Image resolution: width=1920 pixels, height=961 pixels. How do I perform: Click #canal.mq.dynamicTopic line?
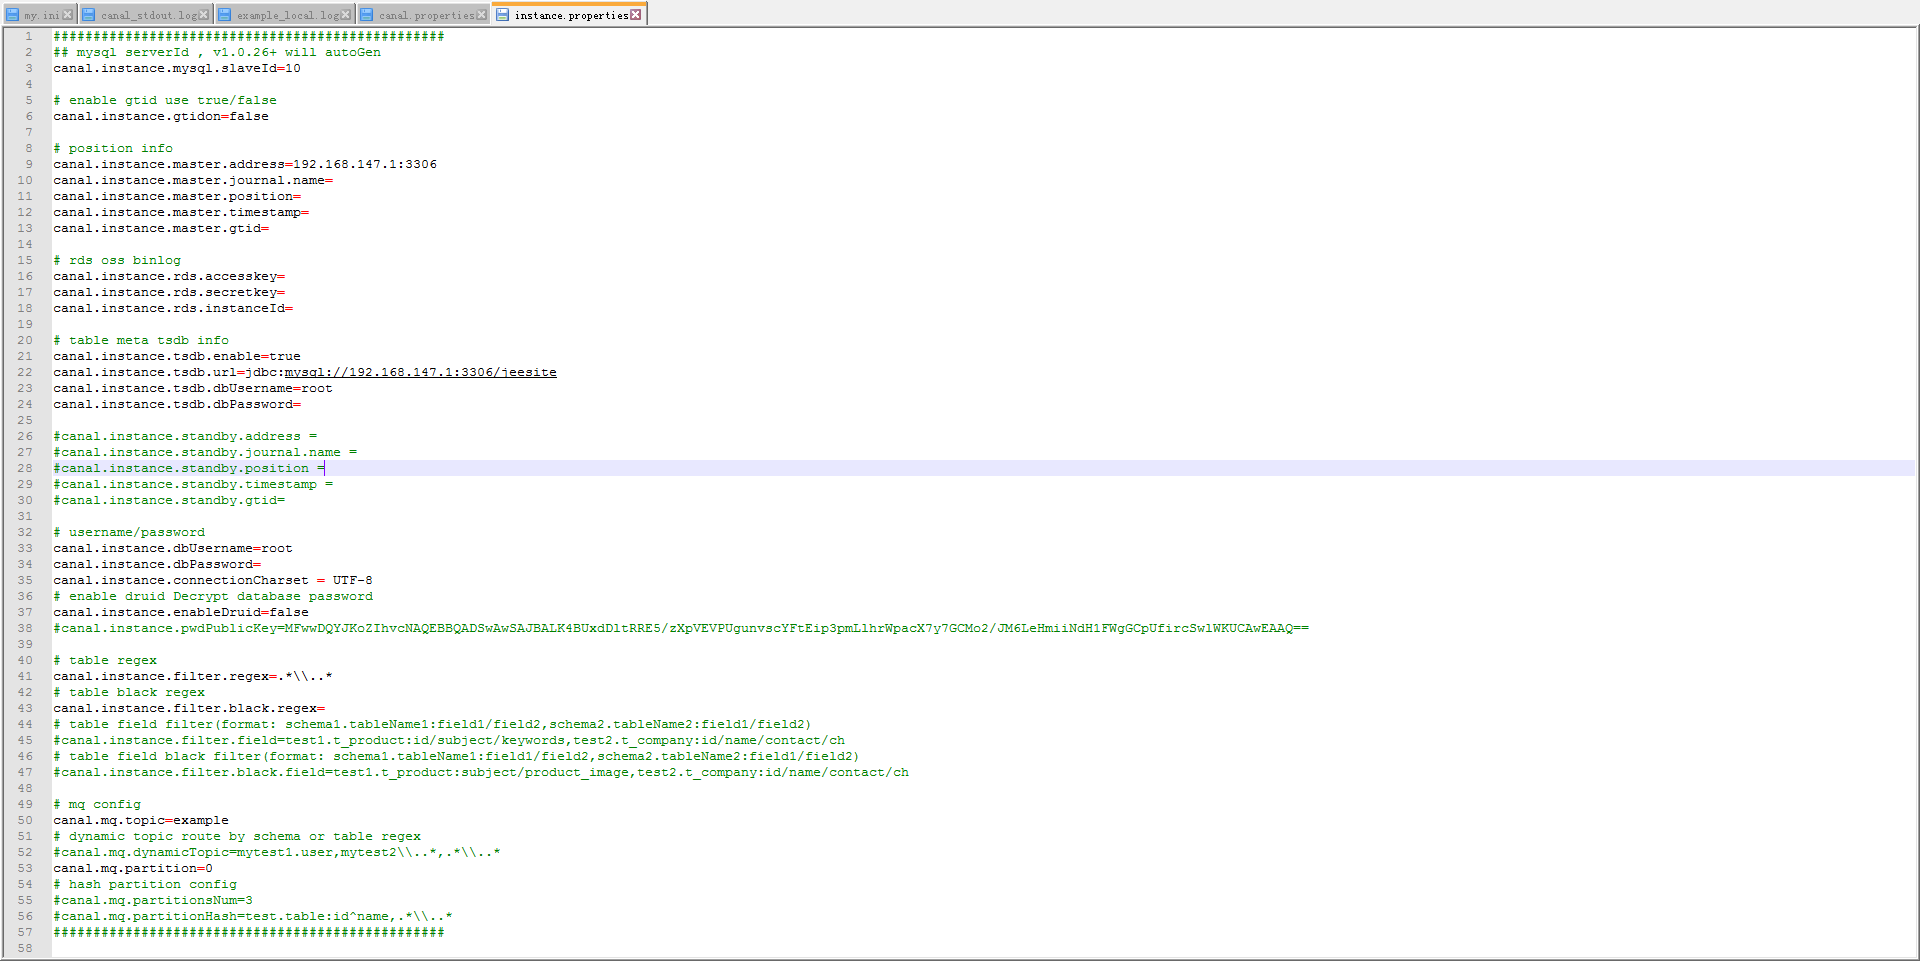pyautogui.click(x=277, y=852)
